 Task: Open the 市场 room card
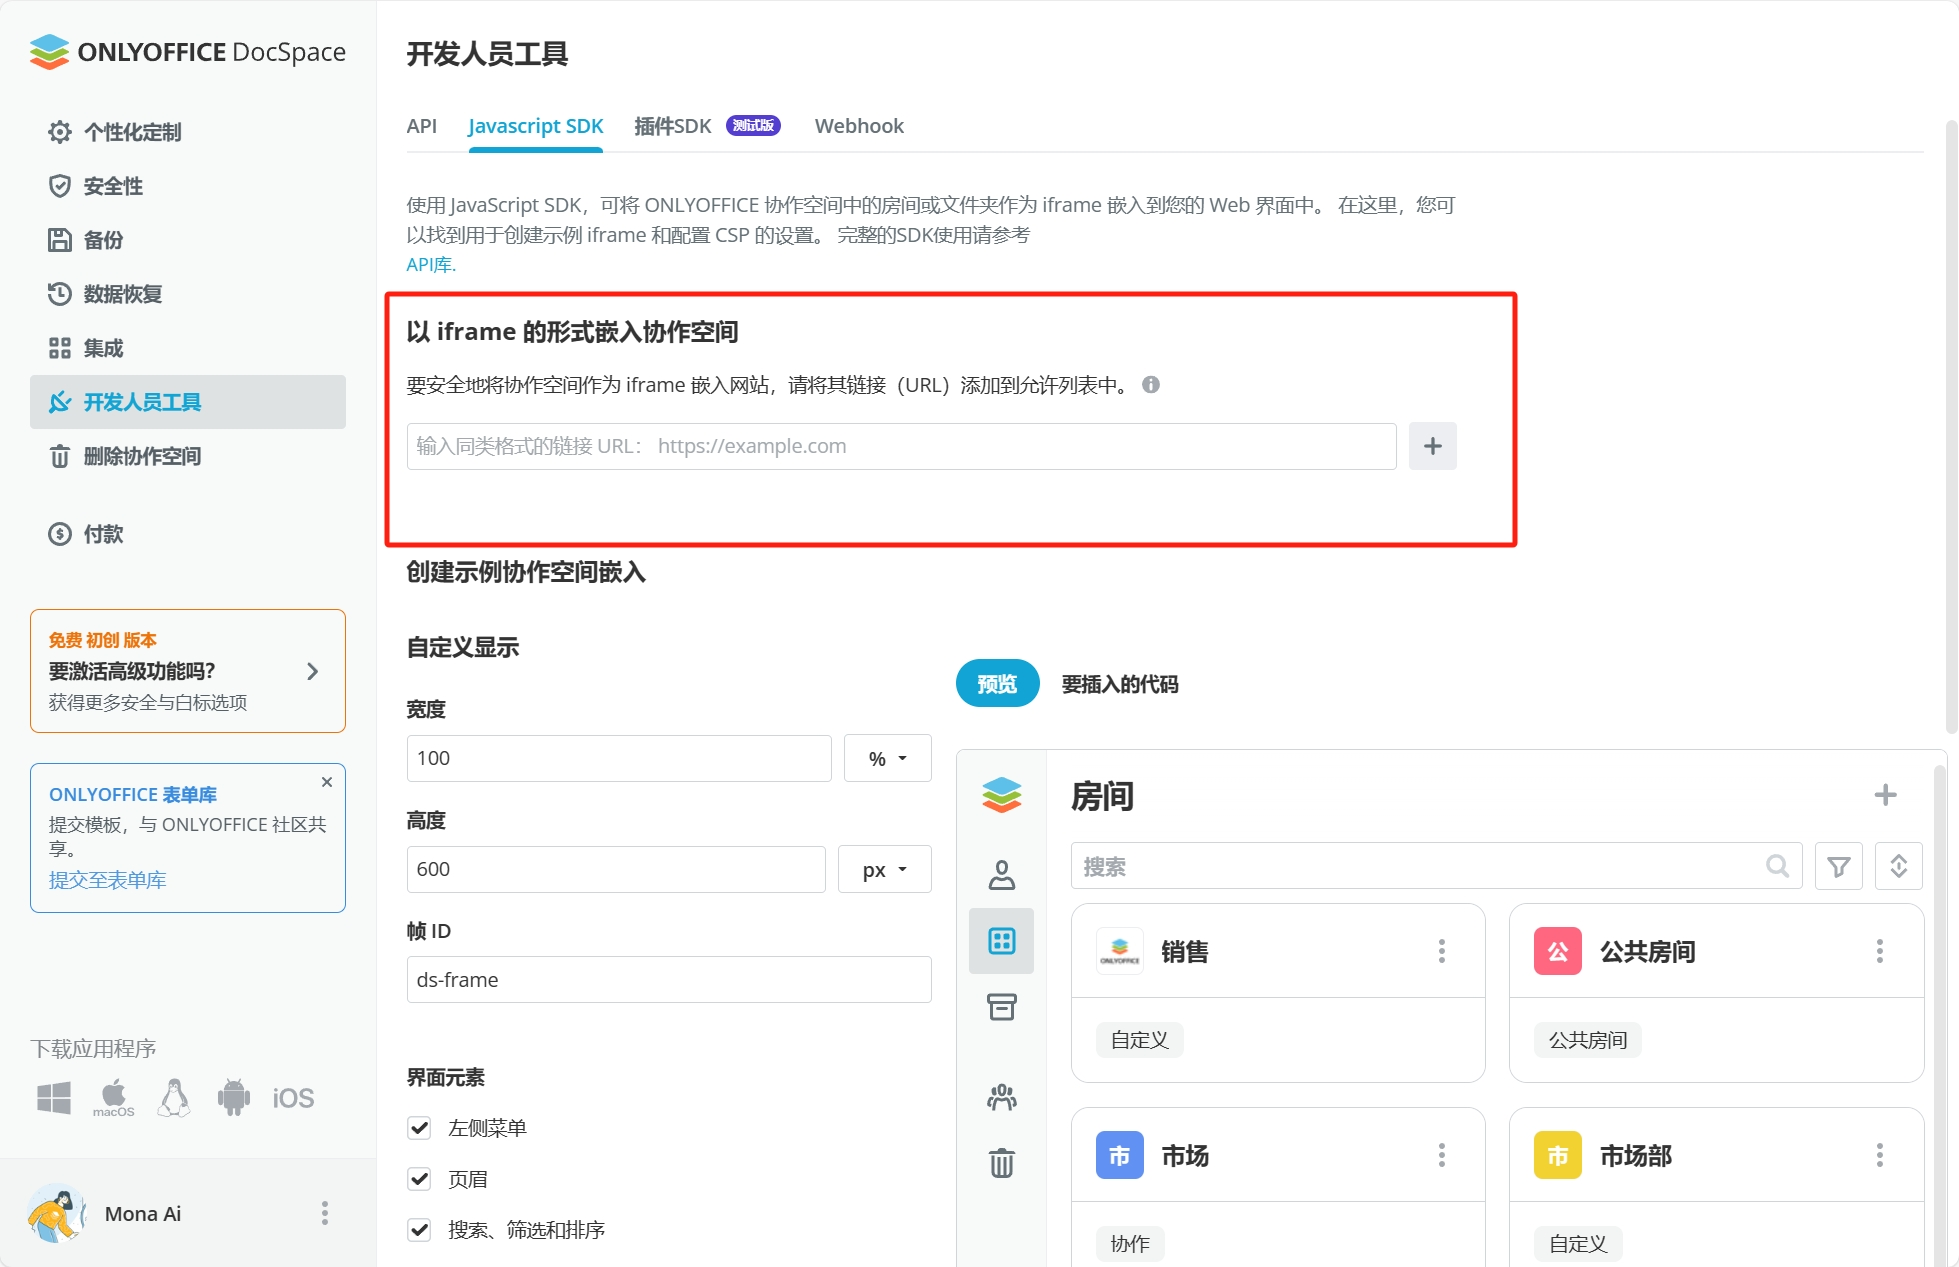click(1277, 1187)
